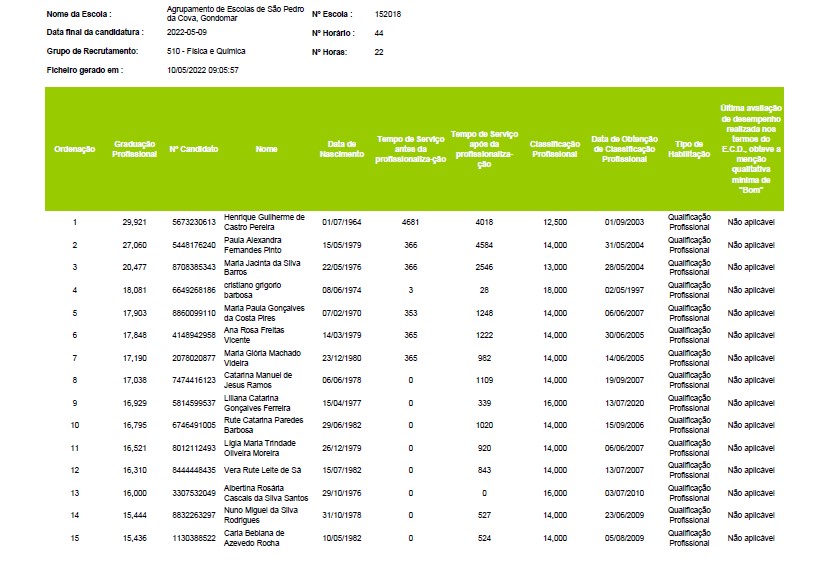Select birth date 22/05/1976
This screenshot has width=840, height=566.
pyautogui.click(x=341, y=267)
